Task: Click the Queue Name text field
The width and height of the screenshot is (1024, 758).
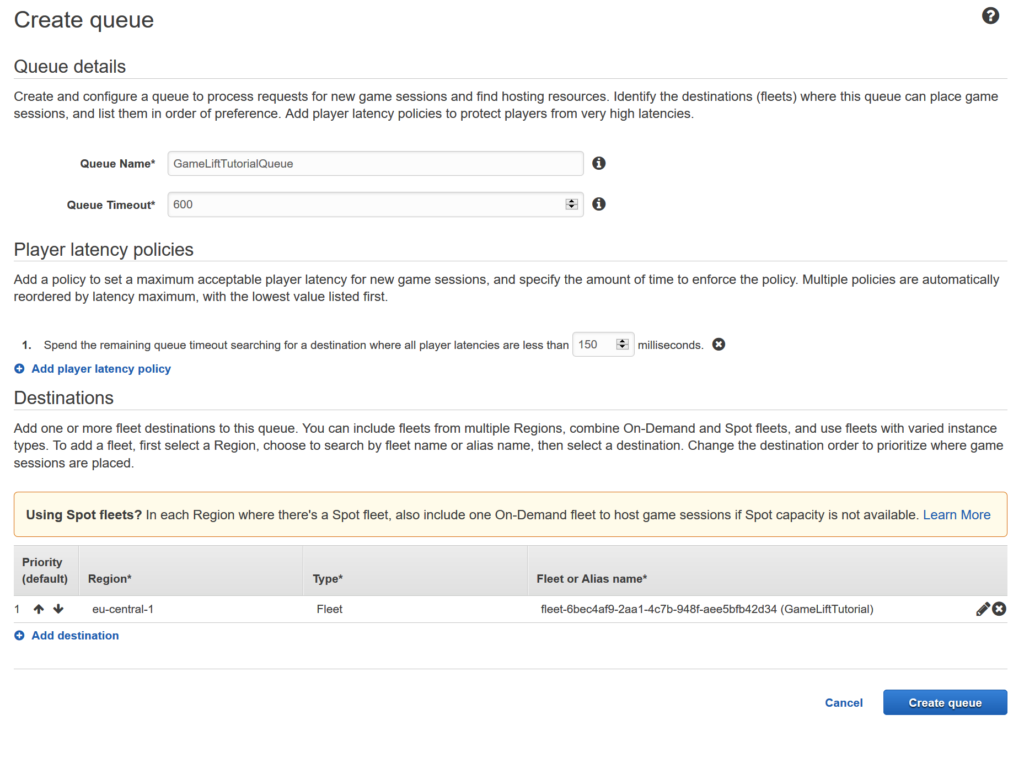Action: 375,163
